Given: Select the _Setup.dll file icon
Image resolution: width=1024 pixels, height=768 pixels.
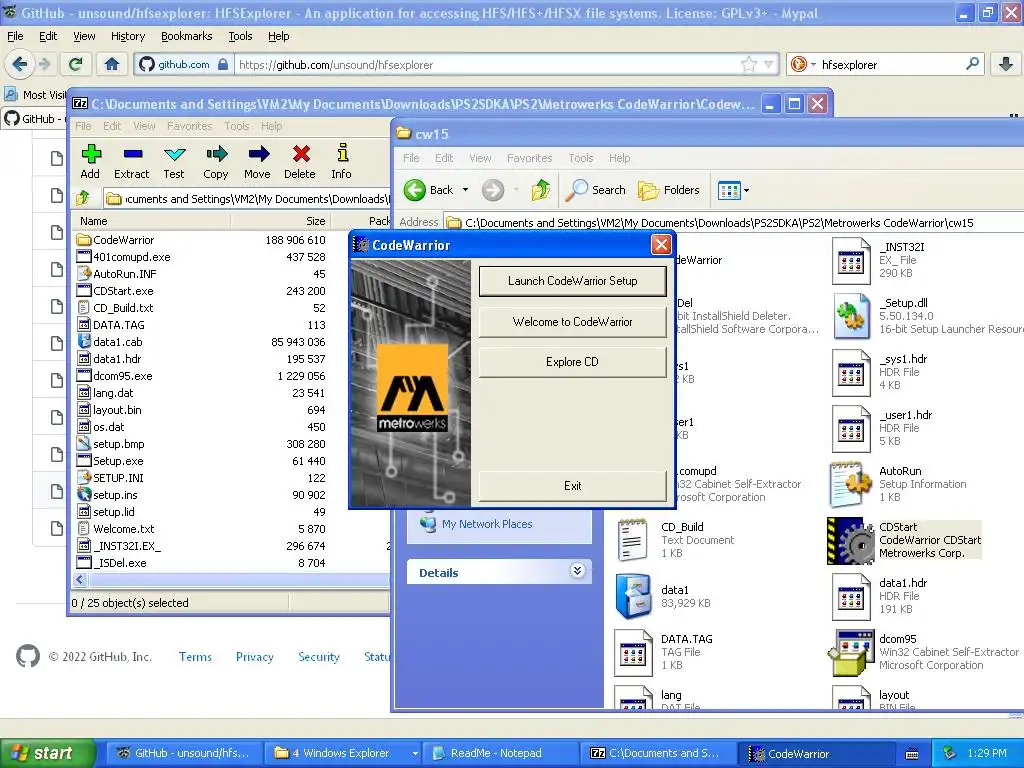Looking at the screenshot, I should (x=850, y=317).
